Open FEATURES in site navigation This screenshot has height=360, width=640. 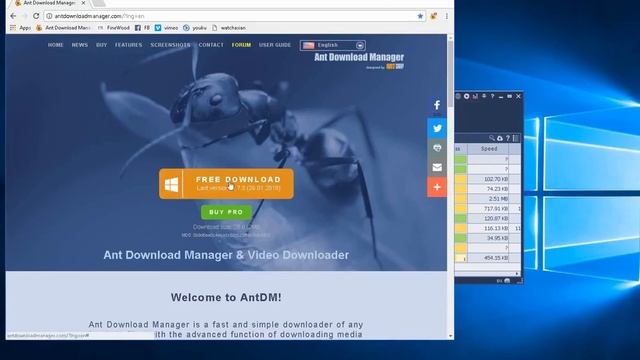pyautogui.click(x=129, y=45)
